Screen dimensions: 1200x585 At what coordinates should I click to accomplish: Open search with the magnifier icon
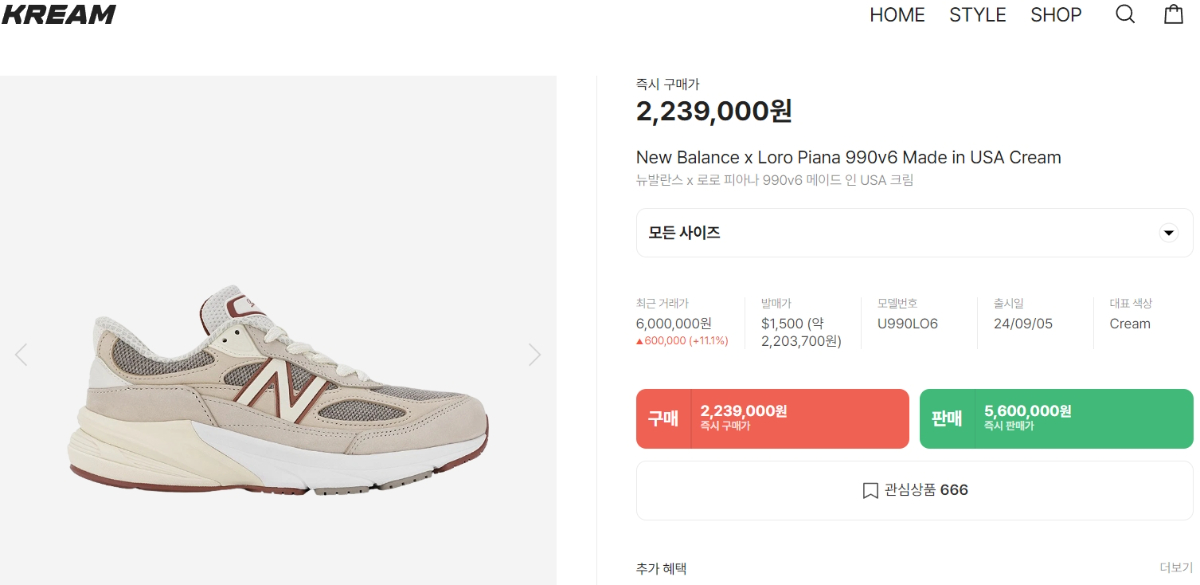1125,15
